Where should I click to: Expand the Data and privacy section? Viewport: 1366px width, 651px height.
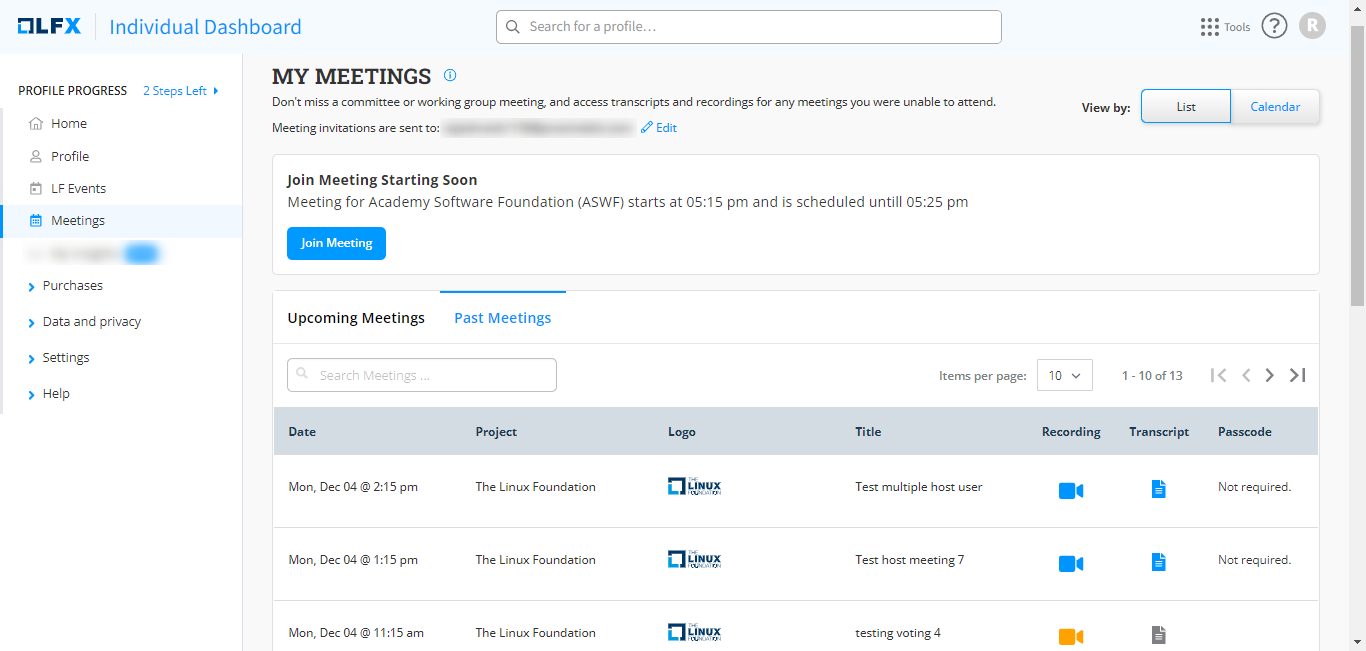tap(91, 322)
